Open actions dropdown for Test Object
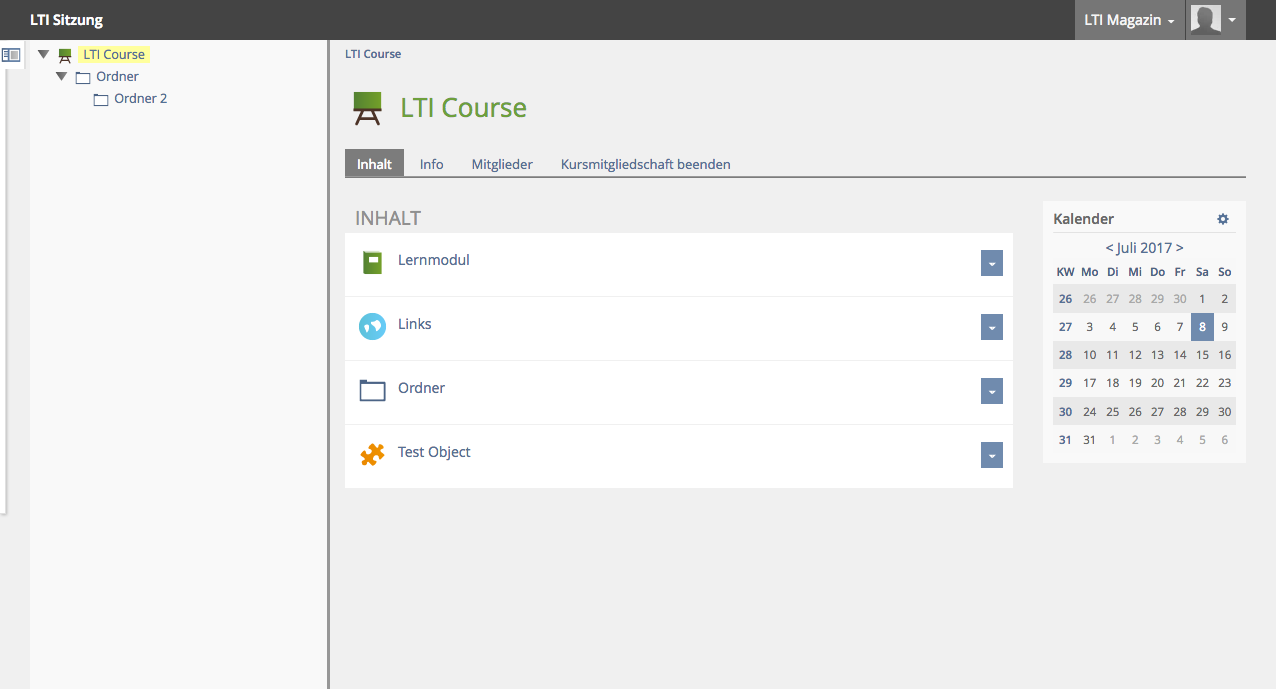Viewport: 1276px width, 689px height. point(992,456)
